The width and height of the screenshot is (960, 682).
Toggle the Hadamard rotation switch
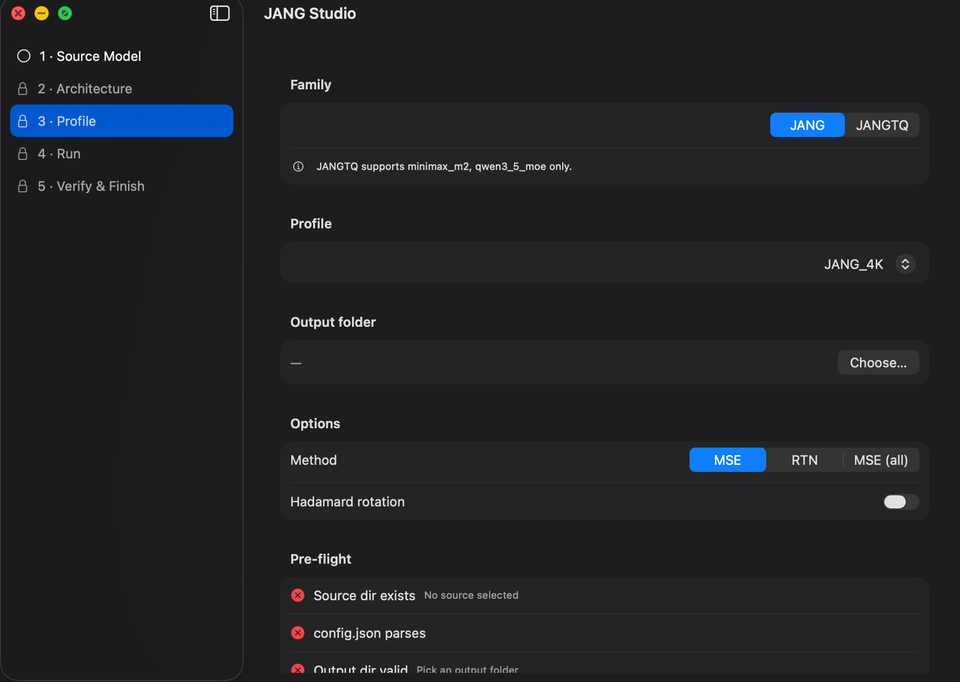(901, 502)
